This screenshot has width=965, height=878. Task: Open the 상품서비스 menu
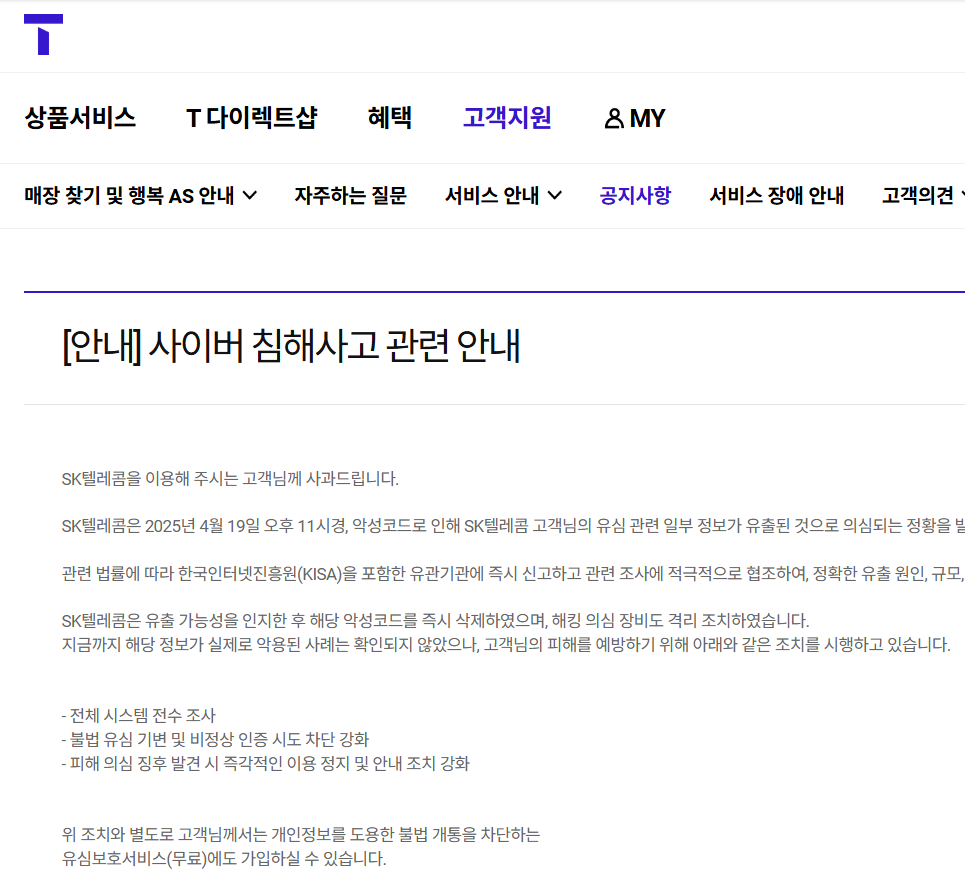pos(80,118)
